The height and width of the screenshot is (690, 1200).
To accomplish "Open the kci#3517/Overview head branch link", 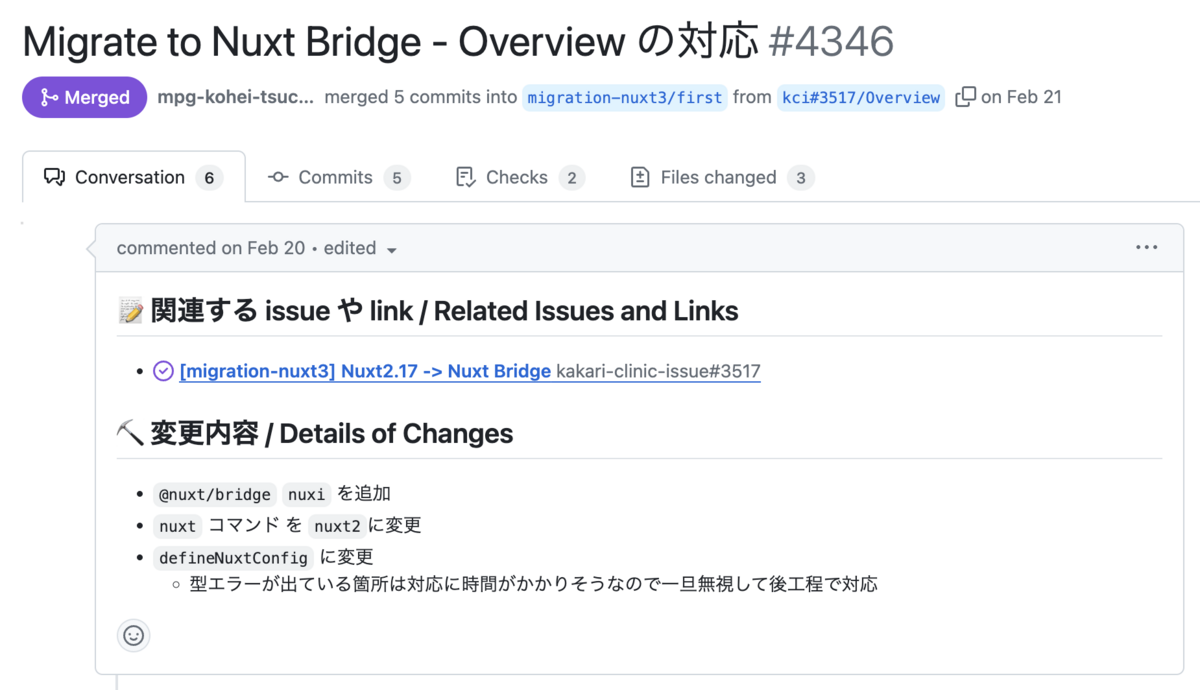I will click(861, 98).
